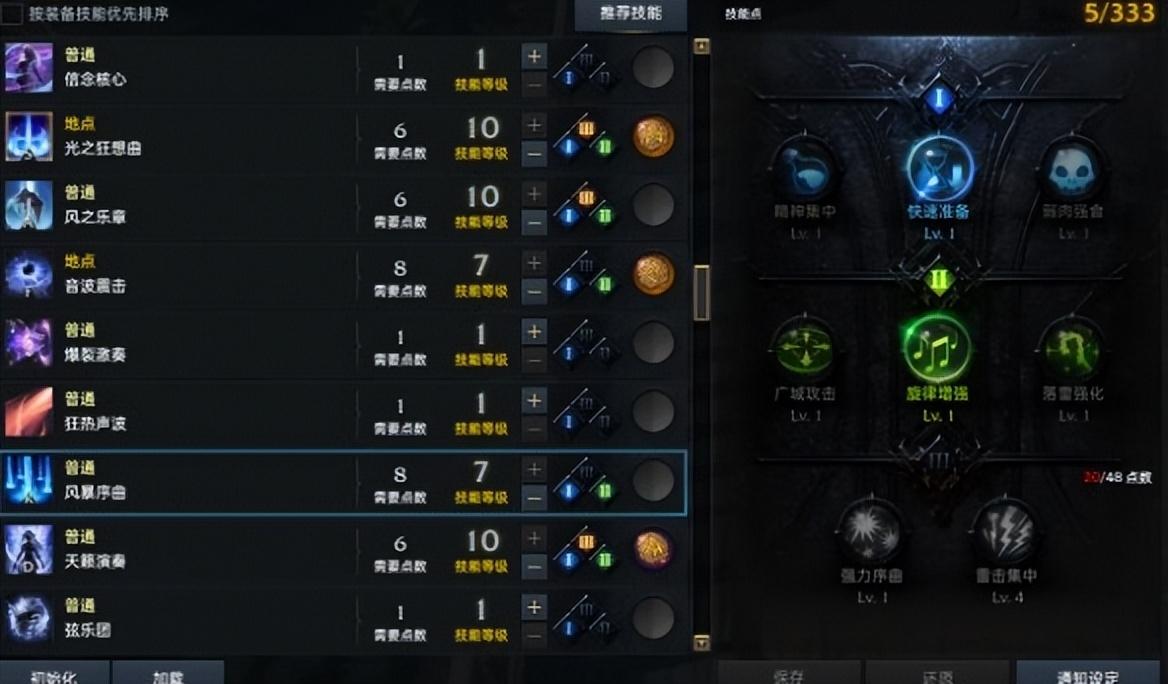Lower 风暴序曲 skill level with minus button
The height and width of the screenshot is (684, 1168).
tap(534, 498)
